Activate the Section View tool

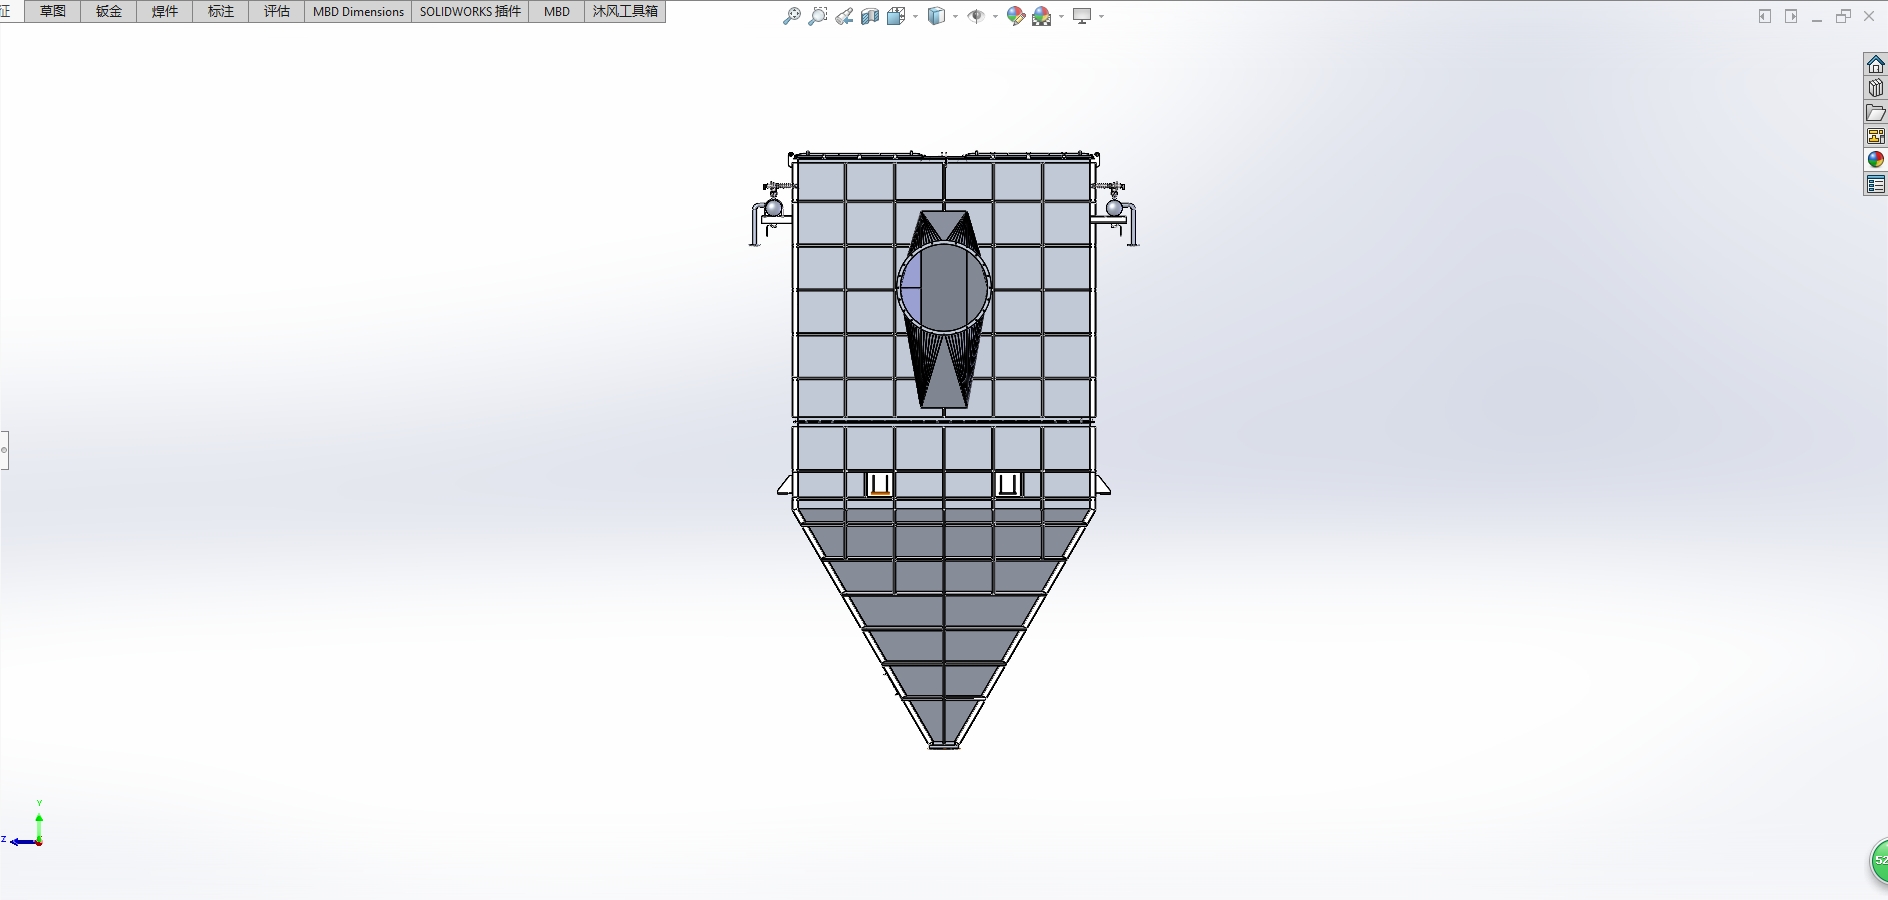tap(870, 16)
